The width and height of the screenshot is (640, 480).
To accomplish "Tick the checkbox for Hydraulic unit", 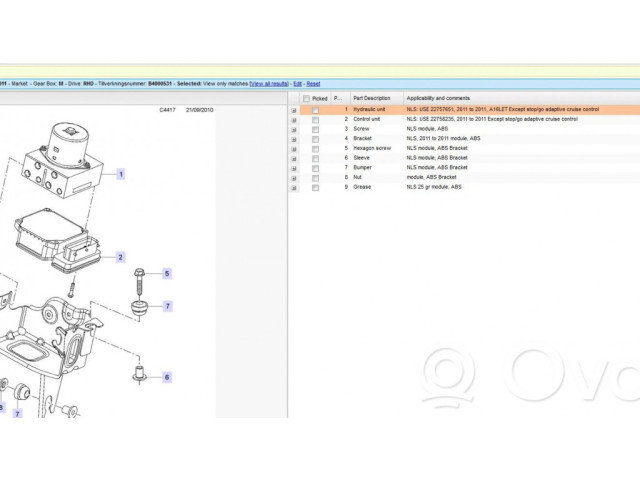I will pyautogui.click(x=316, y=109).
